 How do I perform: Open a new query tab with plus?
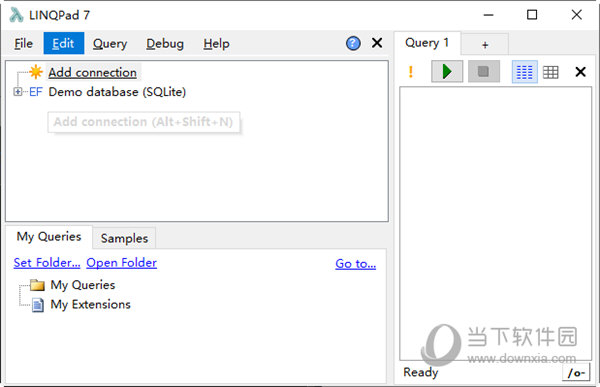coord(485,45)
